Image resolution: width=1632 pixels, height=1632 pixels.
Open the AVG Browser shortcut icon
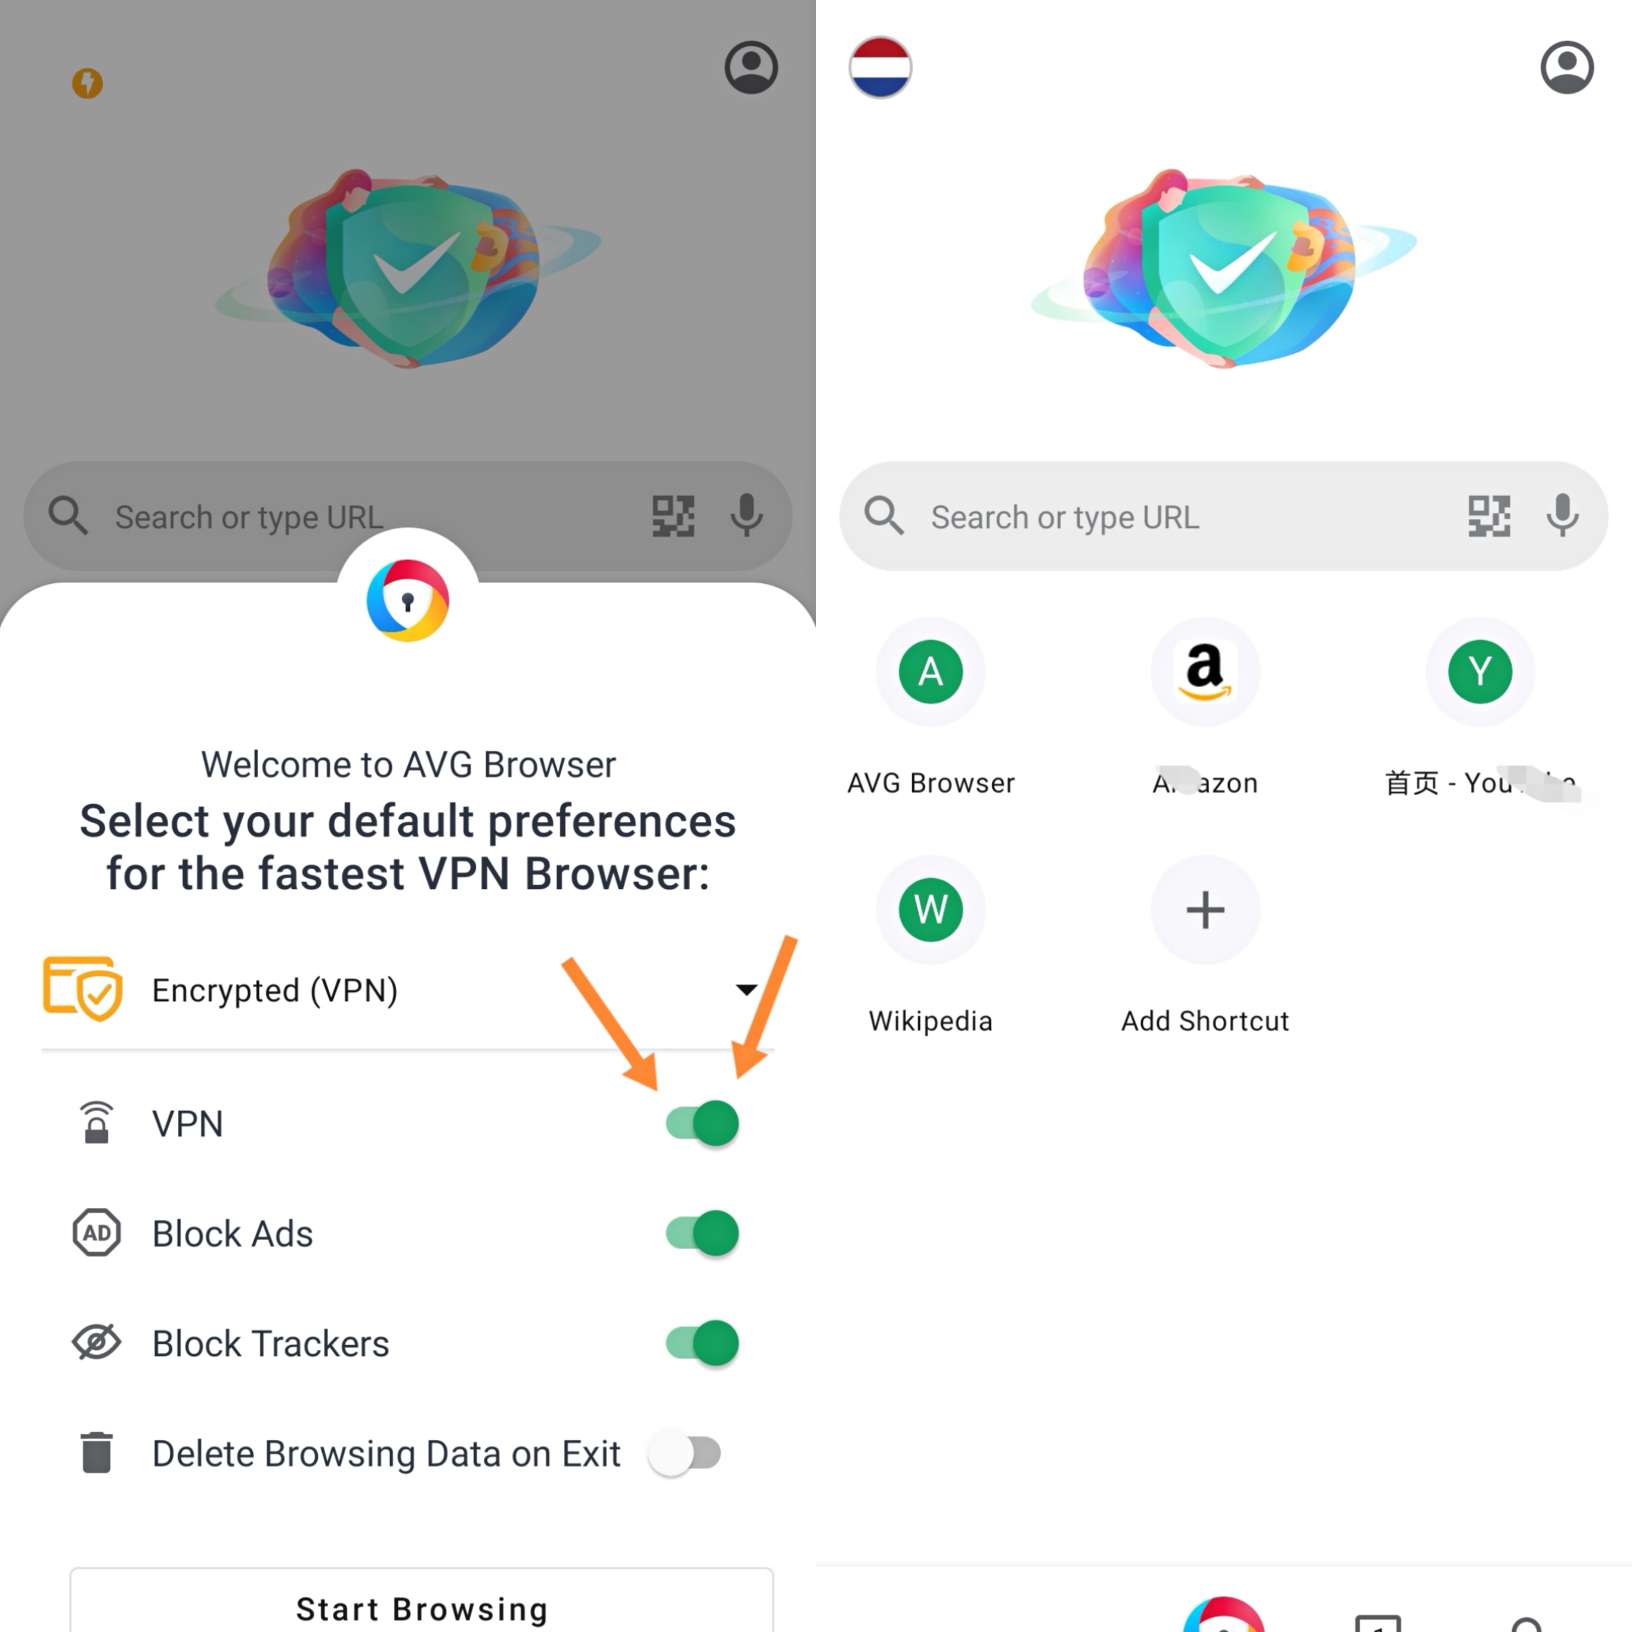coord(930,672)
